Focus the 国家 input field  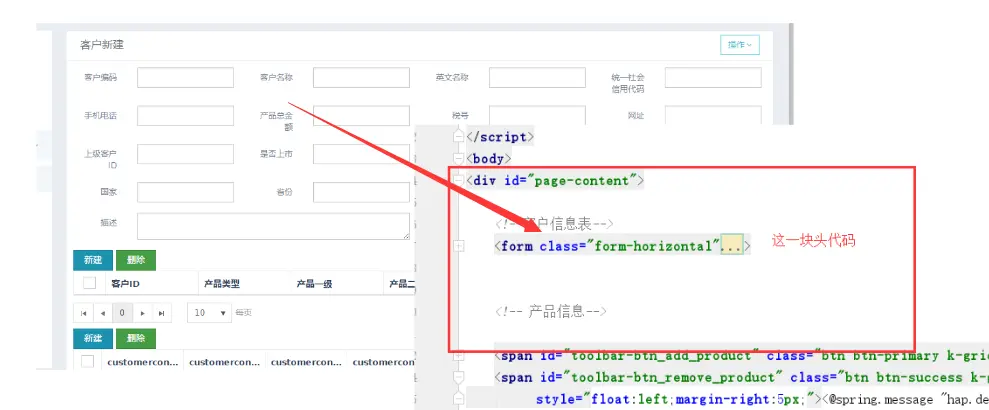[185, 192]
